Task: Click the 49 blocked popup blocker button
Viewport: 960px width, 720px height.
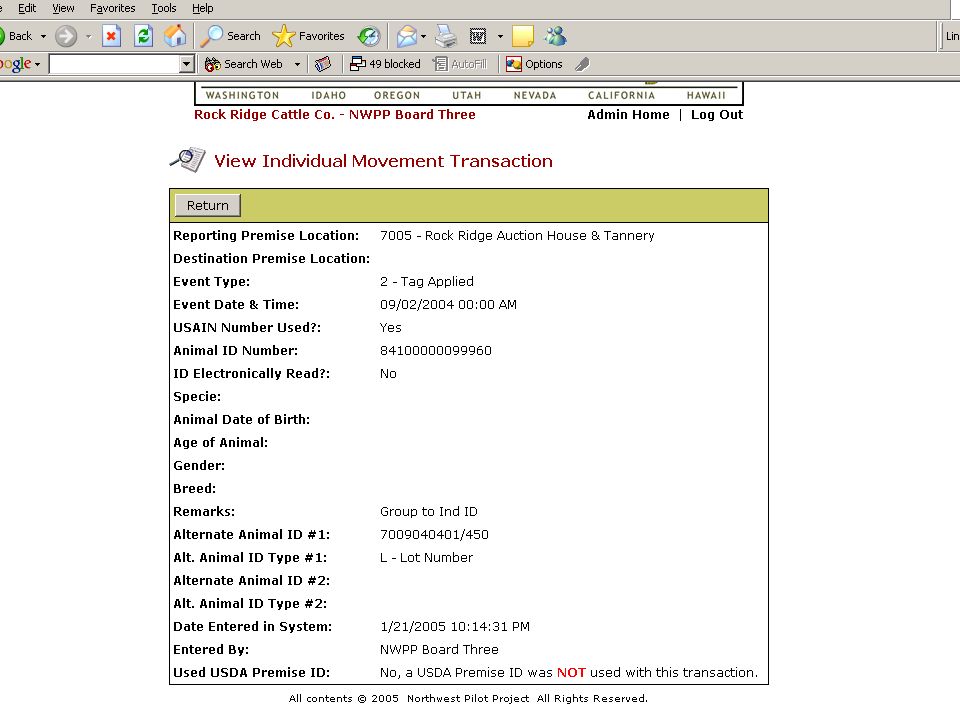Action: click(385, 64)
